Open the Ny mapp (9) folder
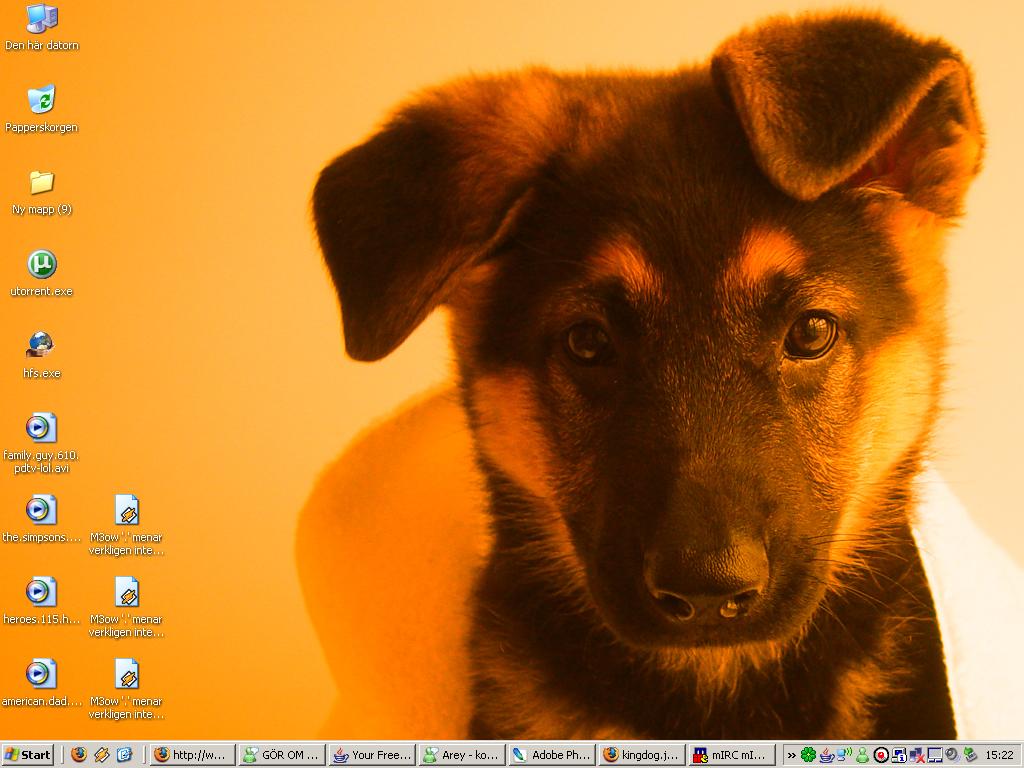The image size is (1024, 768). tap(41, 183)
